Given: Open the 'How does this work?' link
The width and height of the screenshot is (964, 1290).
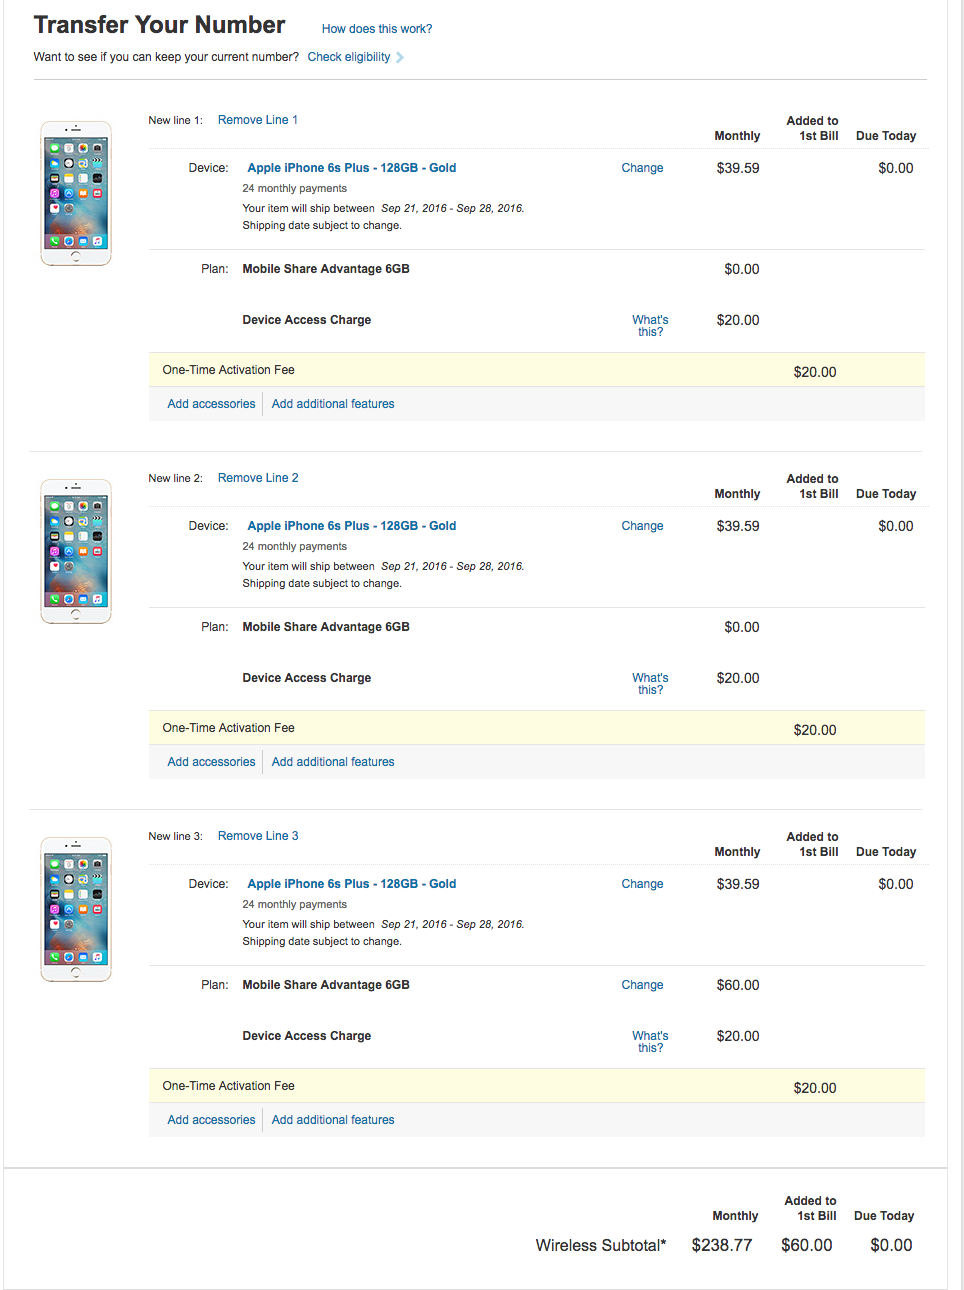Looking at the screenshot, I should pyautogui.click(x=377, y=29).
